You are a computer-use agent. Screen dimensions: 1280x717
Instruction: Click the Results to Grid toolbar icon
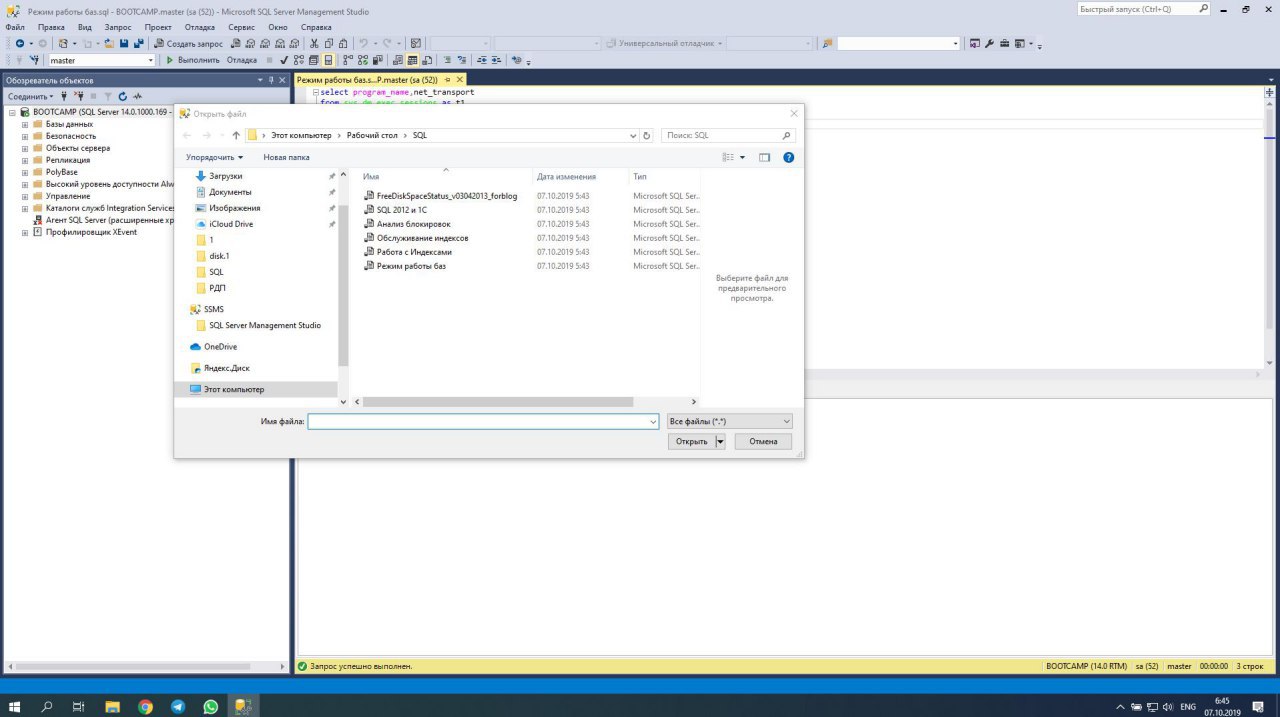coord(412,60)
